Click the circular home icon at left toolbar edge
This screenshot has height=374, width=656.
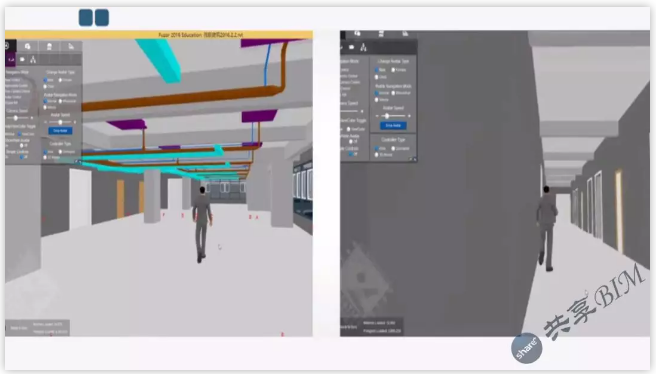8,46
